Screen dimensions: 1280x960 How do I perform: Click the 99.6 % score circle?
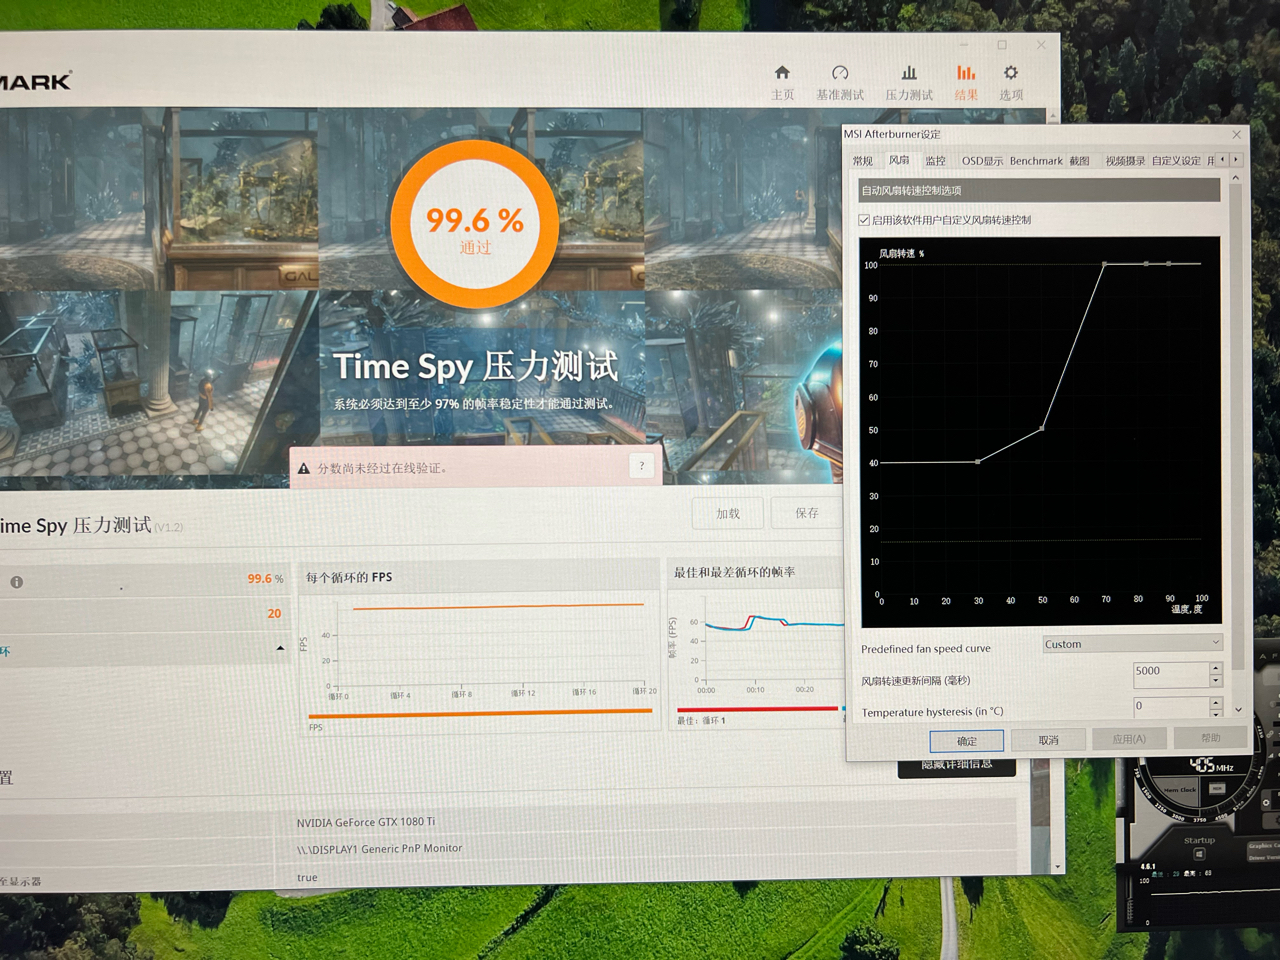[475, 224]
